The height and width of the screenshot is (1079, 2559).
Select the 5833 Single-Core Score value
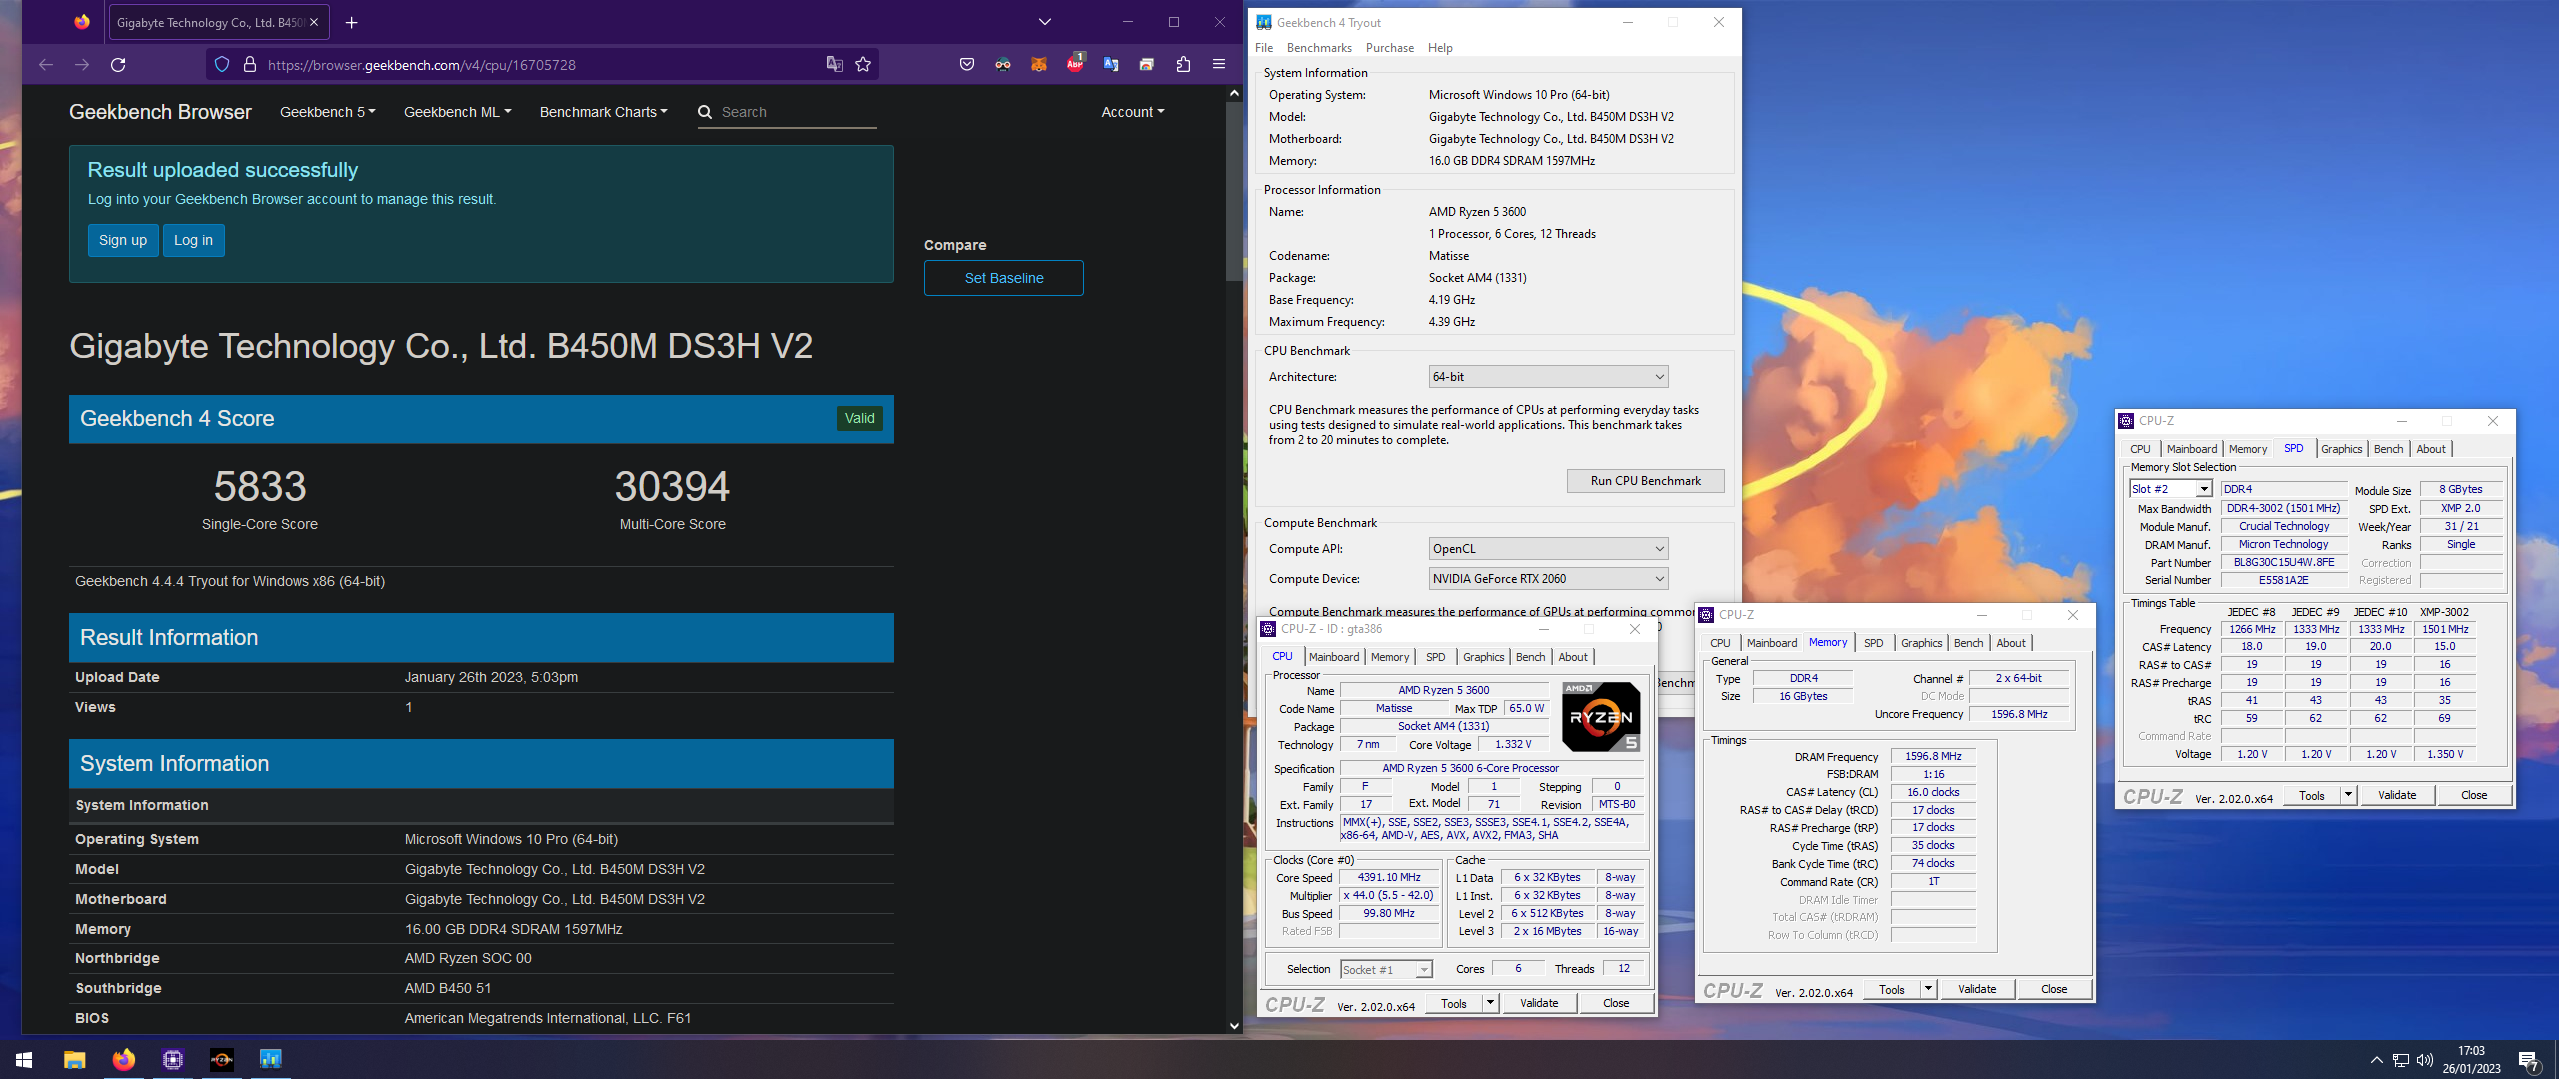click(x=260, y=487)
